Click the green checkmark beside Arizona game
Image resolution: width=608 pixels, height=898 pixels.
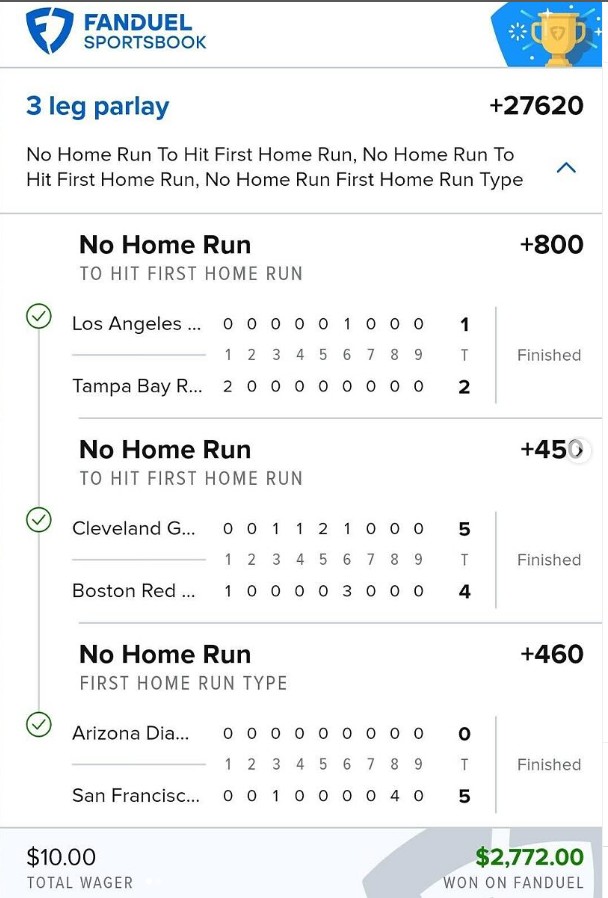[x=38, y=724]
